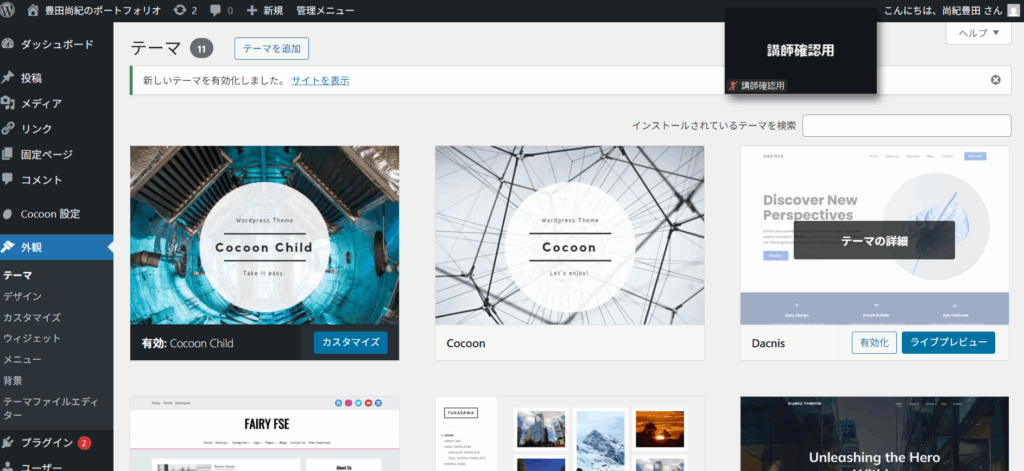Click ライブプレビュー for Dacnis
Screen dimensions: 1024x471
click(x=948, y=343)
